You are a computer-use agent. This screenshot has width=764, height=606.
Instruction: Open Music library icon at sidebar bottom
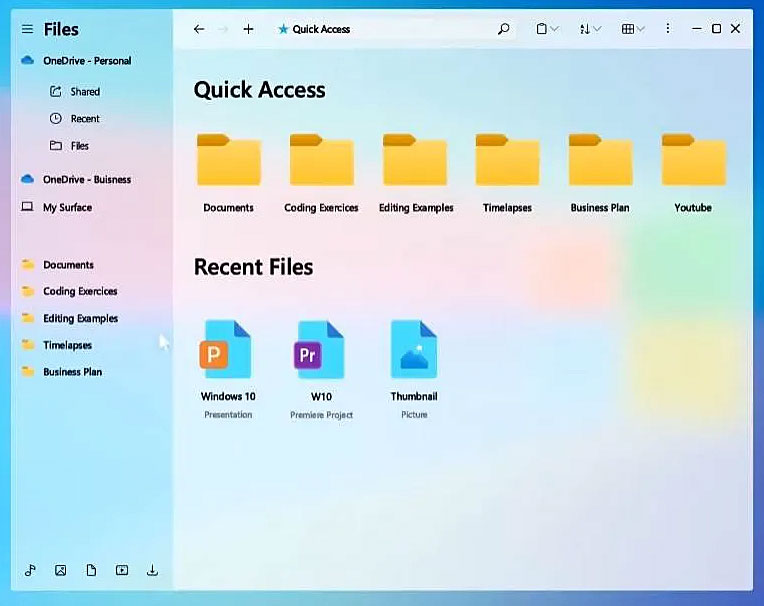click(x=30, y=570)
